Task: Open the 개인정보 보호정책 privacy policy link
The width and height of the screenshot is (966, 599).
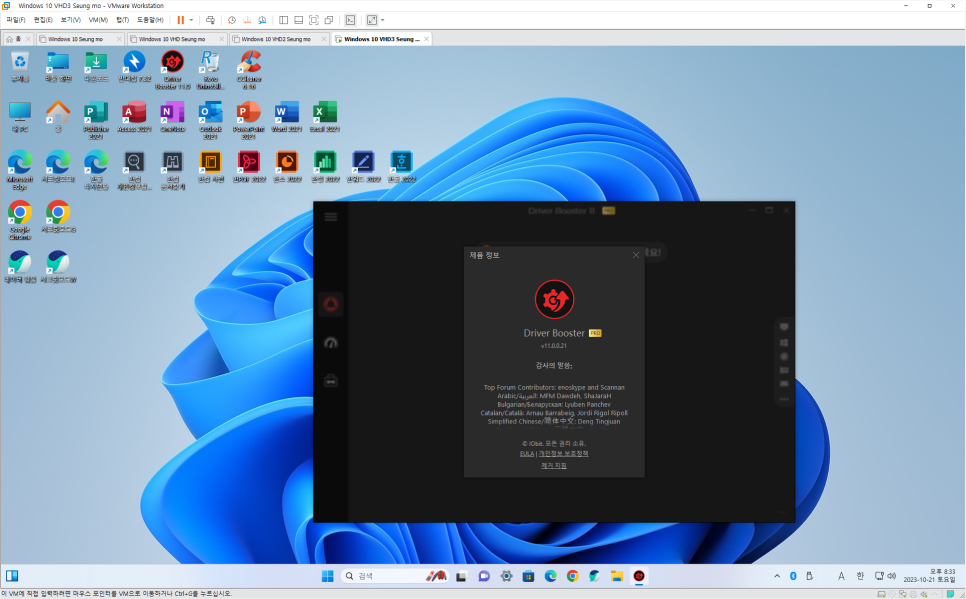Action: (564, 454)
